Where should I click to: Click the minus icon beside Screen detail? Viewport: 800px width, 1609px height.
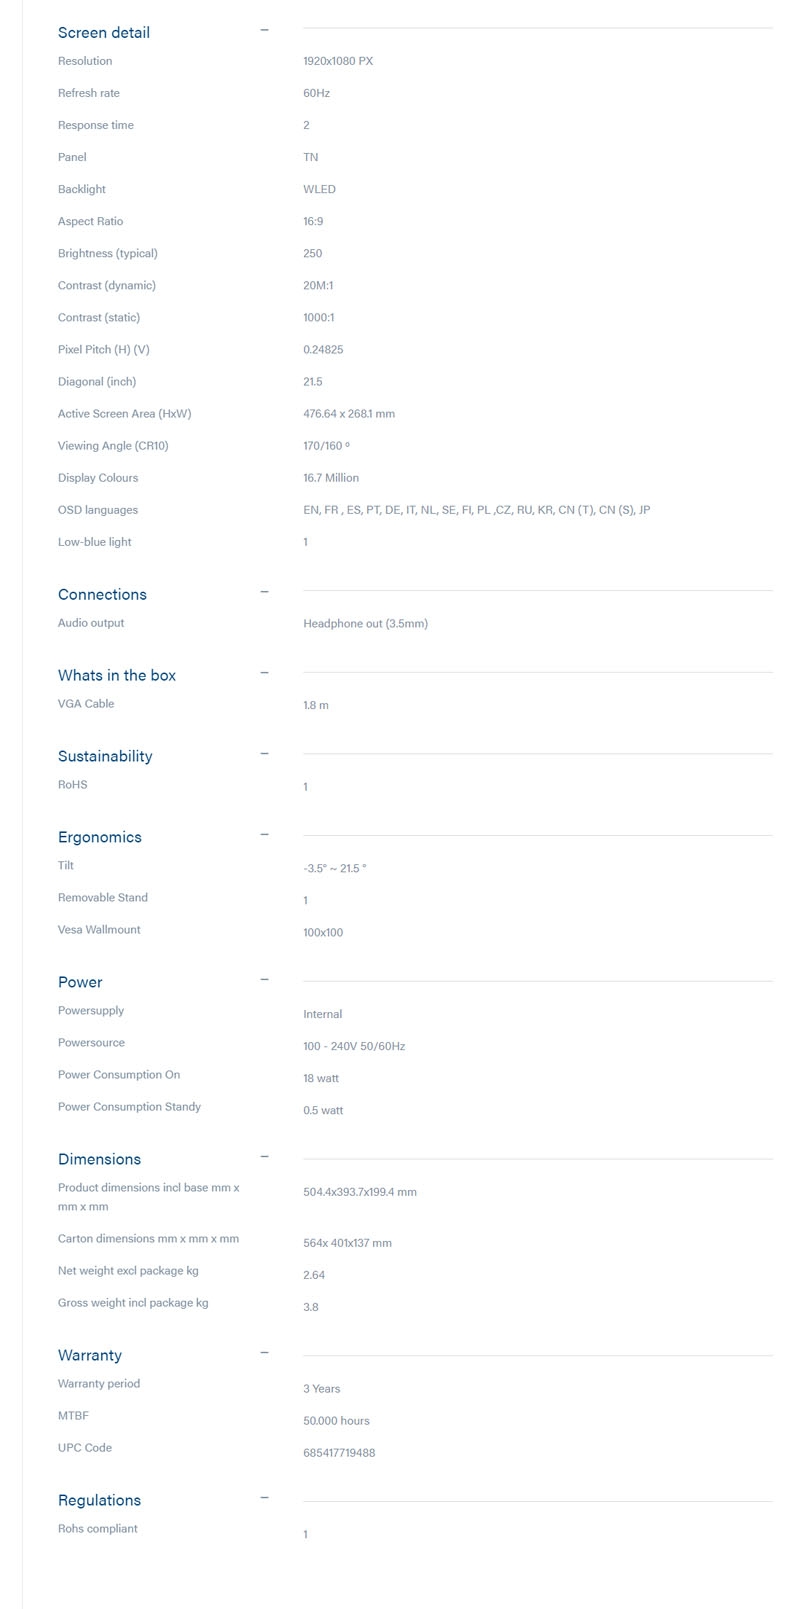pyautogui.click(x=264, y=30)
